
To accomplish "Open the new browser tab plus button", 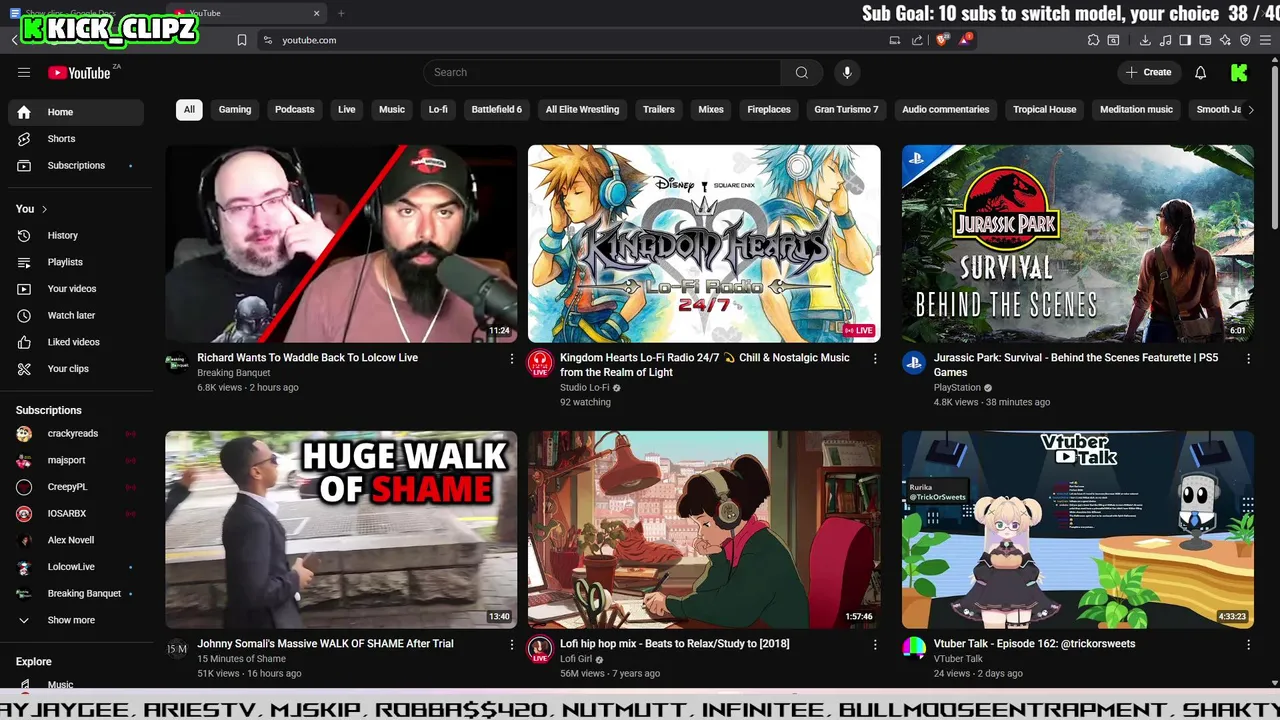I will (x=341, y=13).
